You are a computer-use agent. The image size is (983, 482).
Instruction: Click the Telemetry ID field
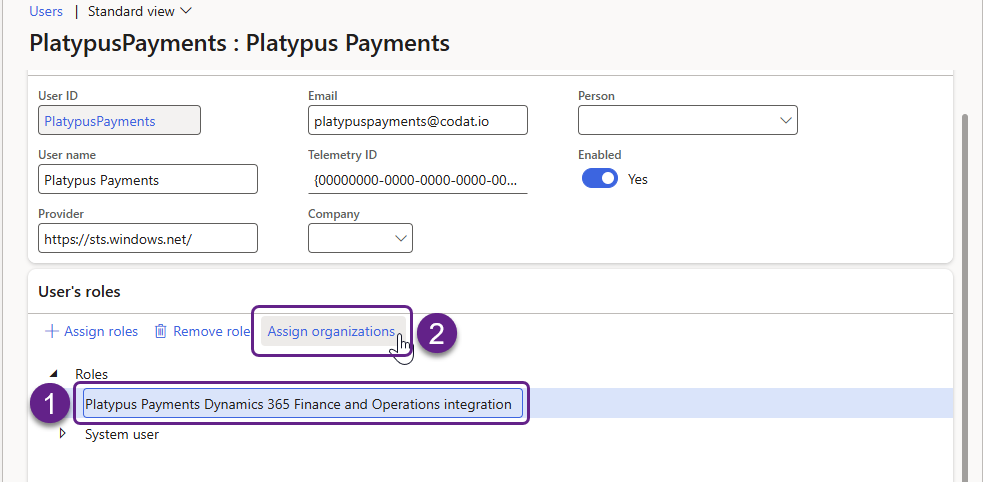pos(417,180)
